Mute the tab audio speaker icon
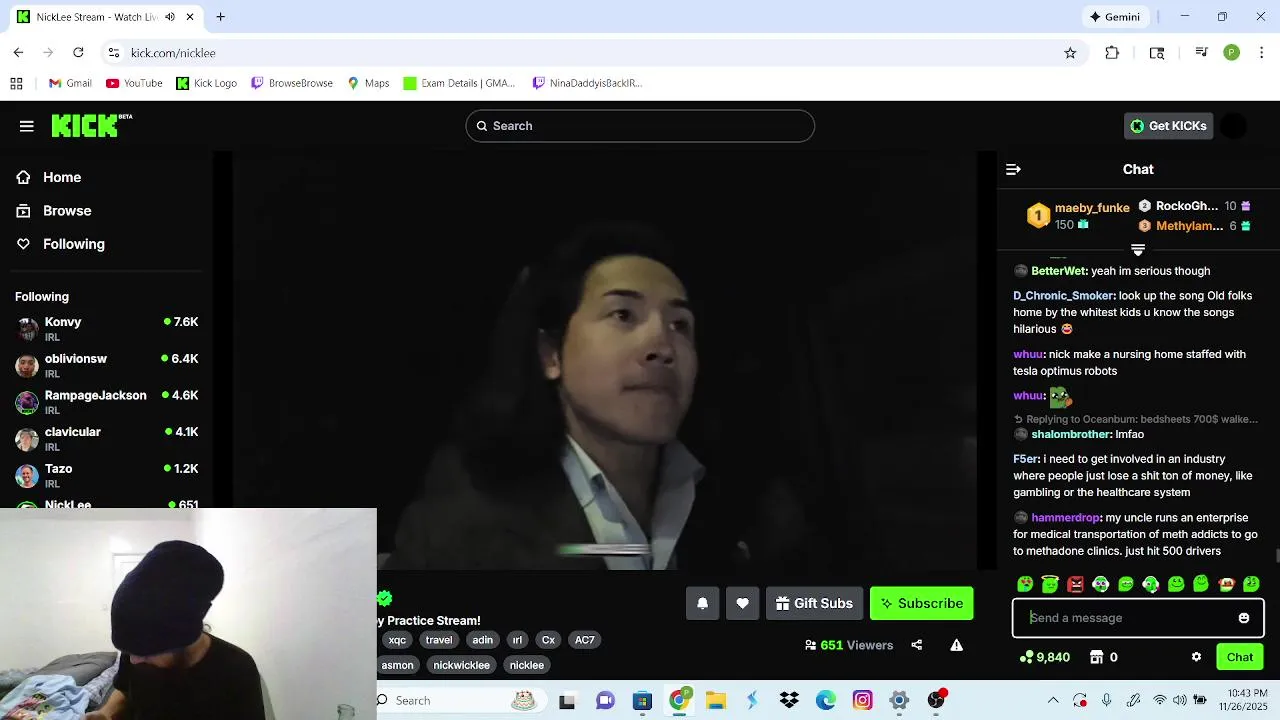The width and height of the screenshot is (1280, 720). point(170,17)
